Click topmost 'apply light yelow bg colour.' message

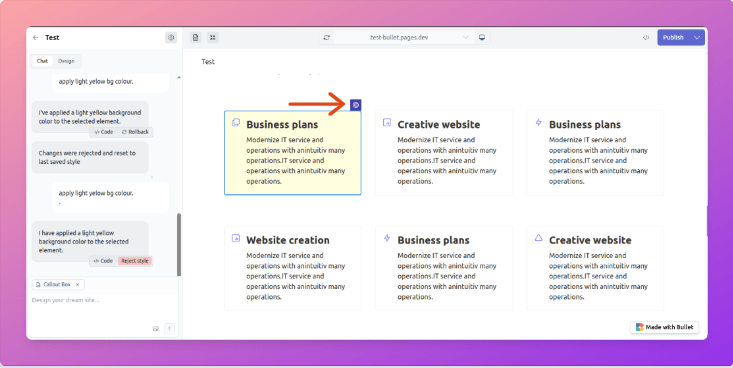click(x=110, y=82)
